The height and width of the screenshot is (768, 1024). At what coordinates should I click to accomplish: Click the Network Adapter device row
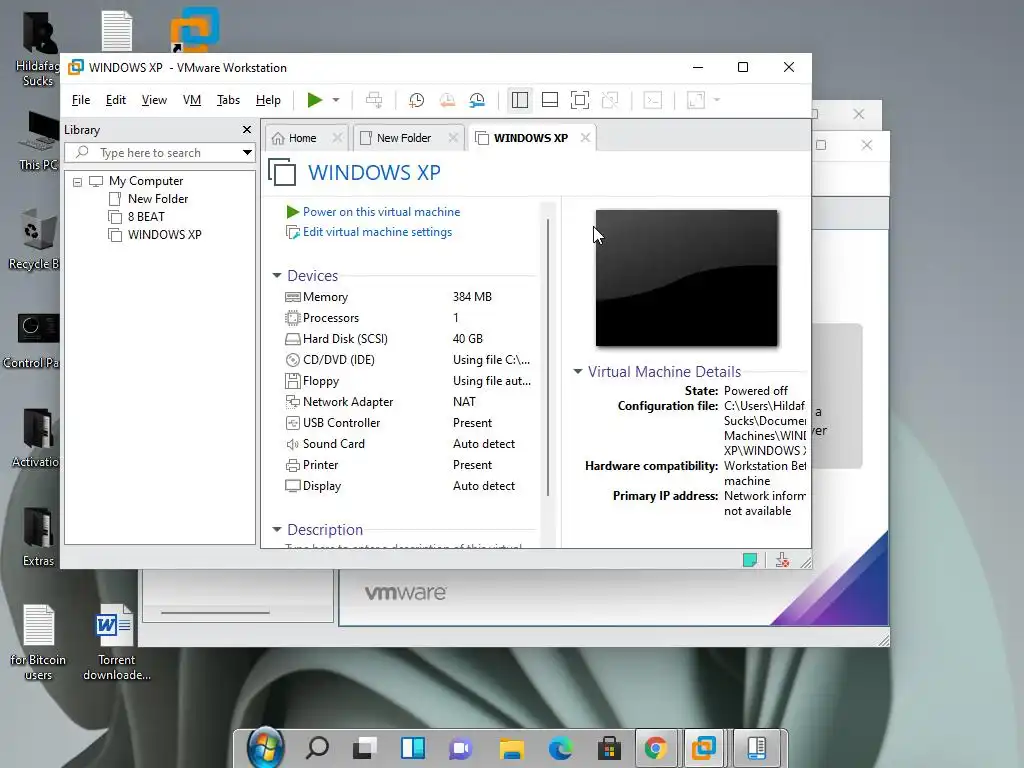(409, 402)
